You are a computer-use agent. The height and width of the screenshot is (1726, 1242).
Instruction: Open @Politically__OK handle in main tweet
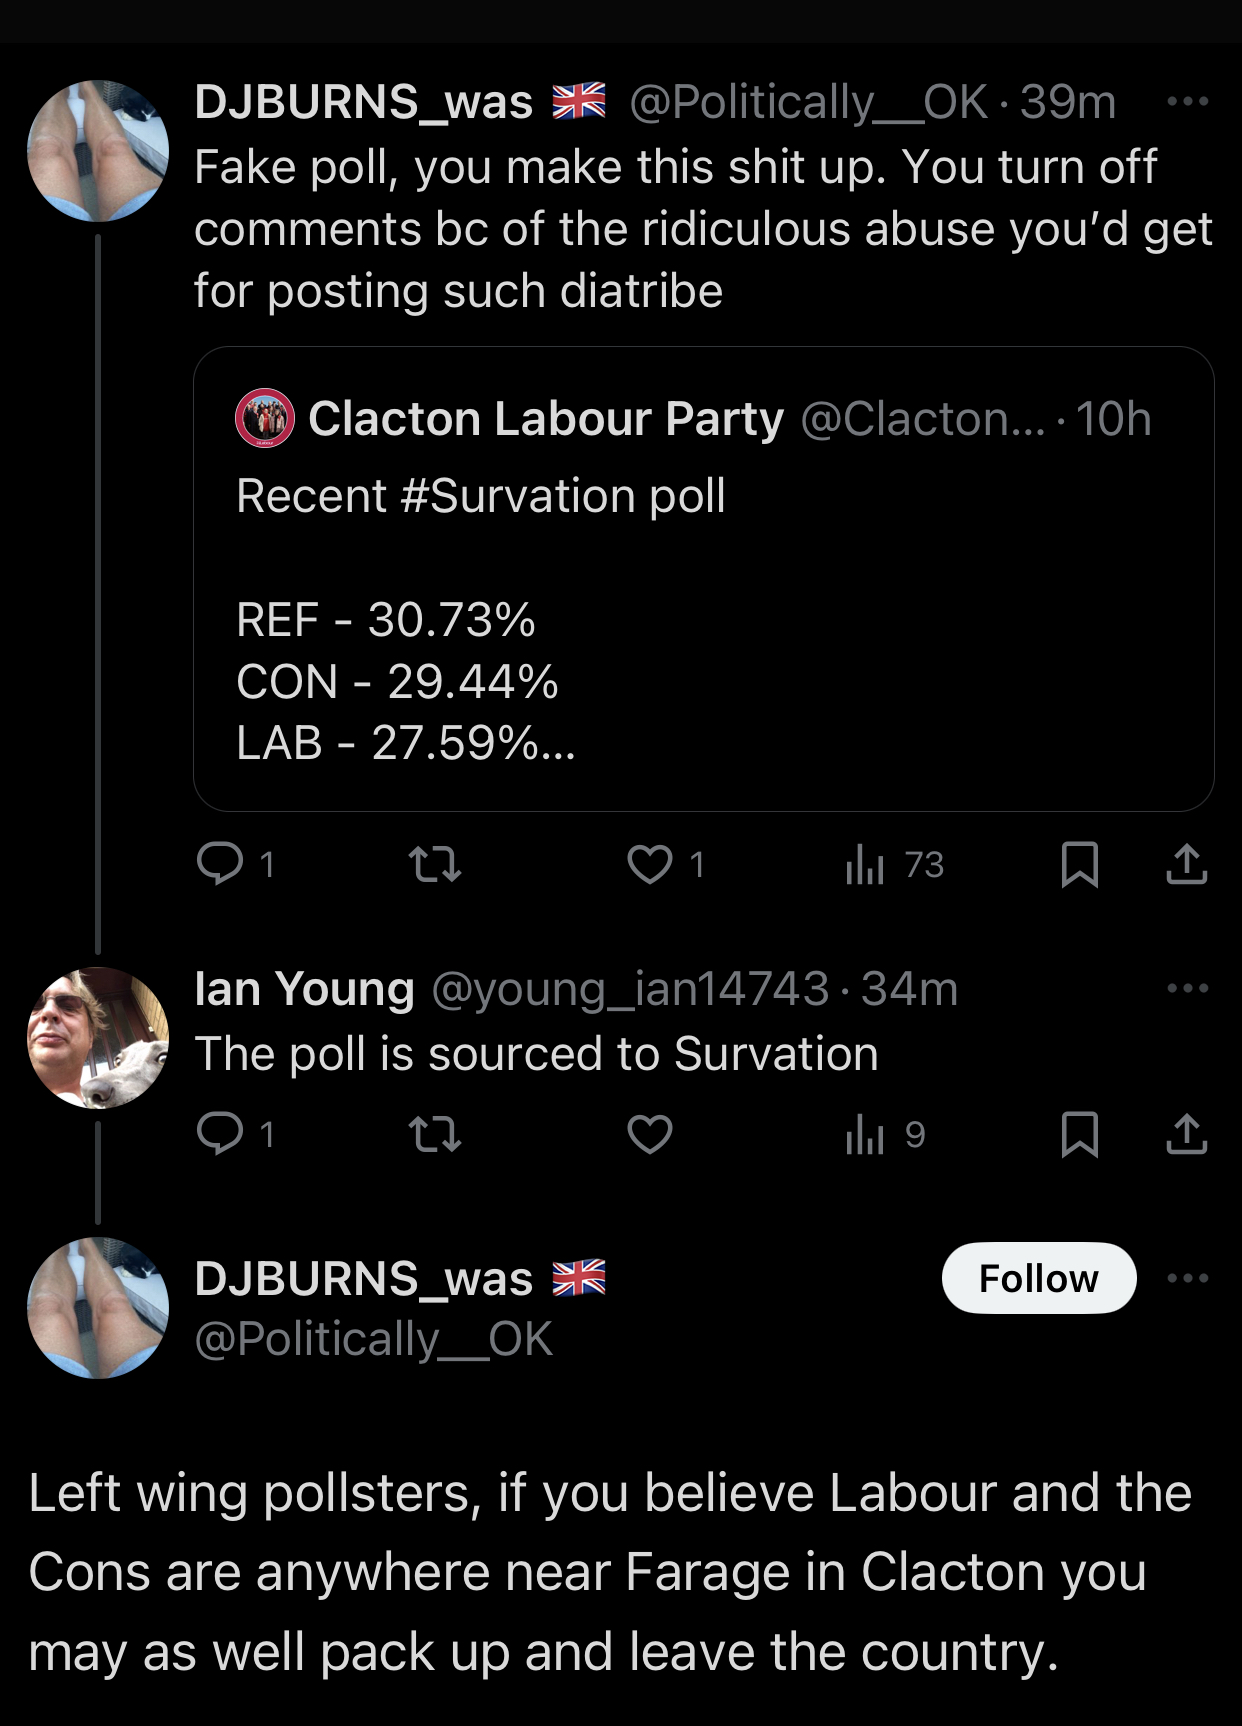coord(373,1340)
